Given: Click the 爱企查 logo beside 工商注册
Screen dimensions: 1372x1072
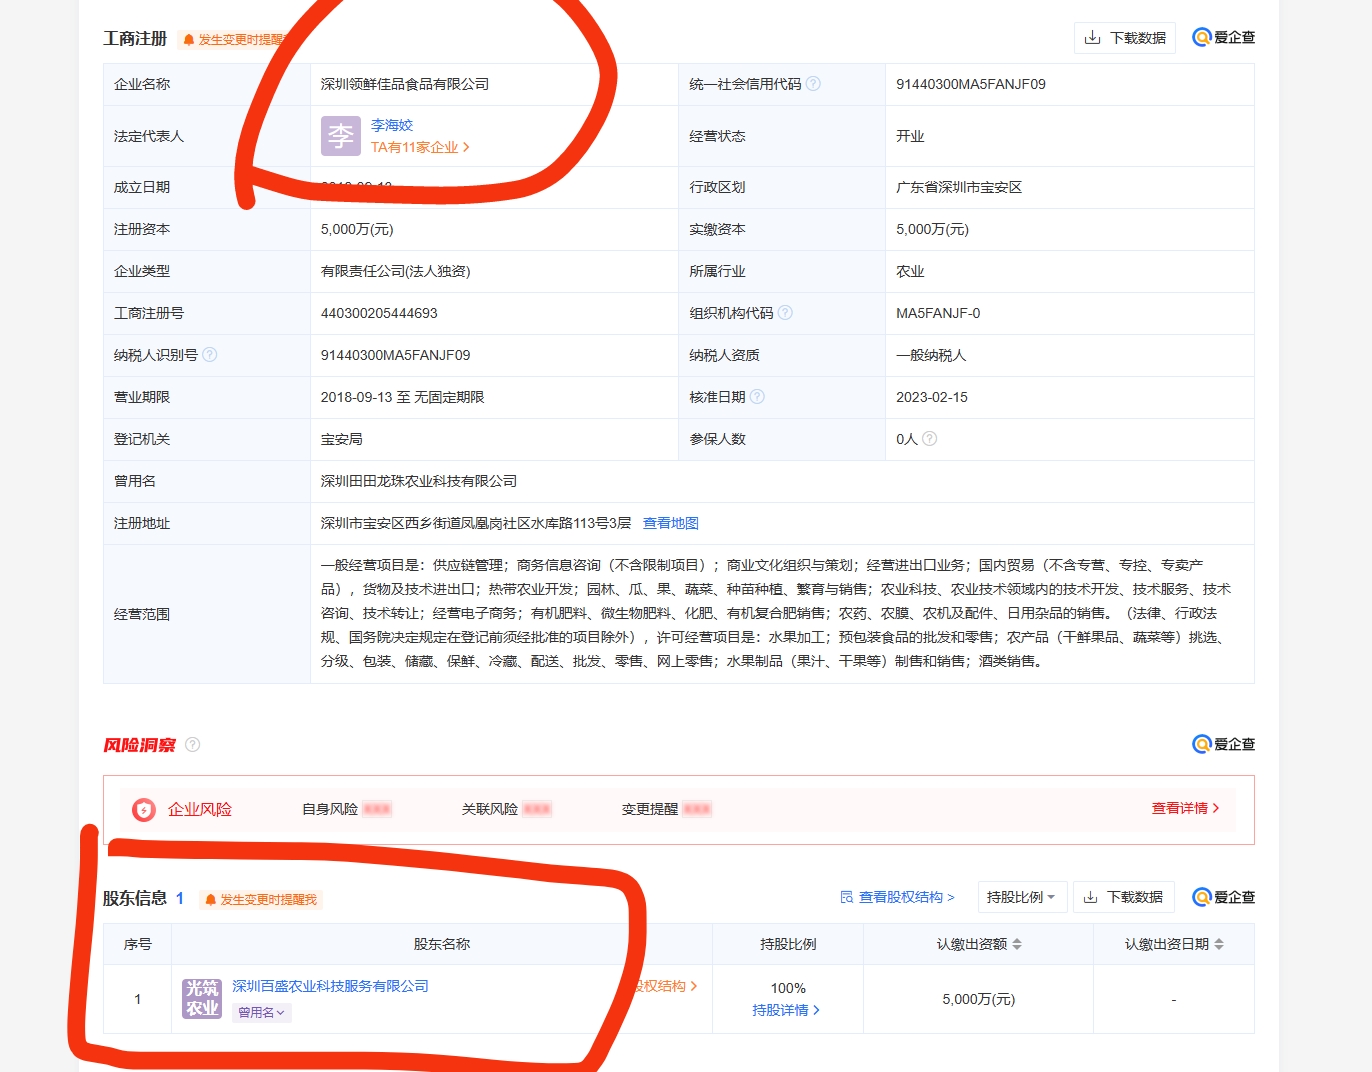Looking at the screenshot, I should (x=1224, y=38).
